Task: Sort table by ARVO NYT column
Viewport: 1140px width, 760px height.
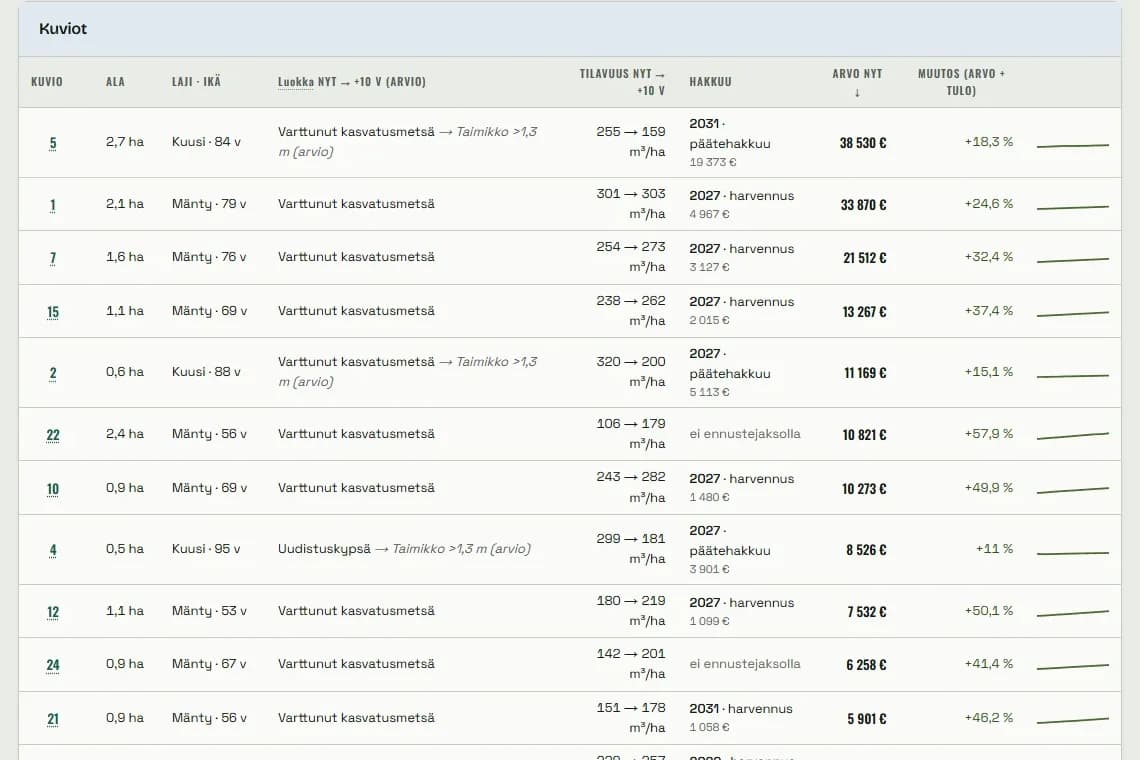Action: 857,82
